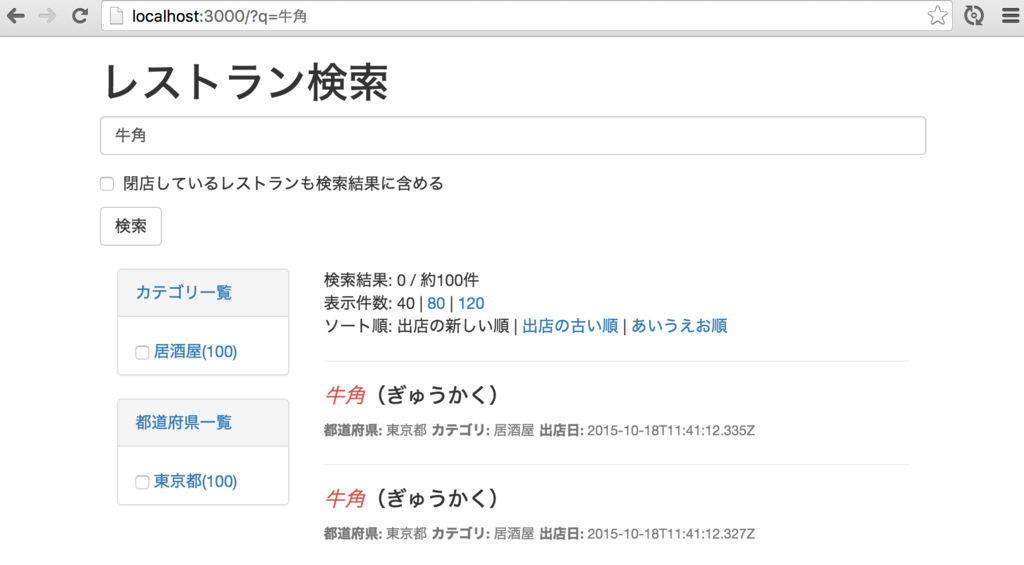Screen dimensions: 1024x565
Task: Click the 検索 button
Action: pyautogui.click(x=131, y=226)
